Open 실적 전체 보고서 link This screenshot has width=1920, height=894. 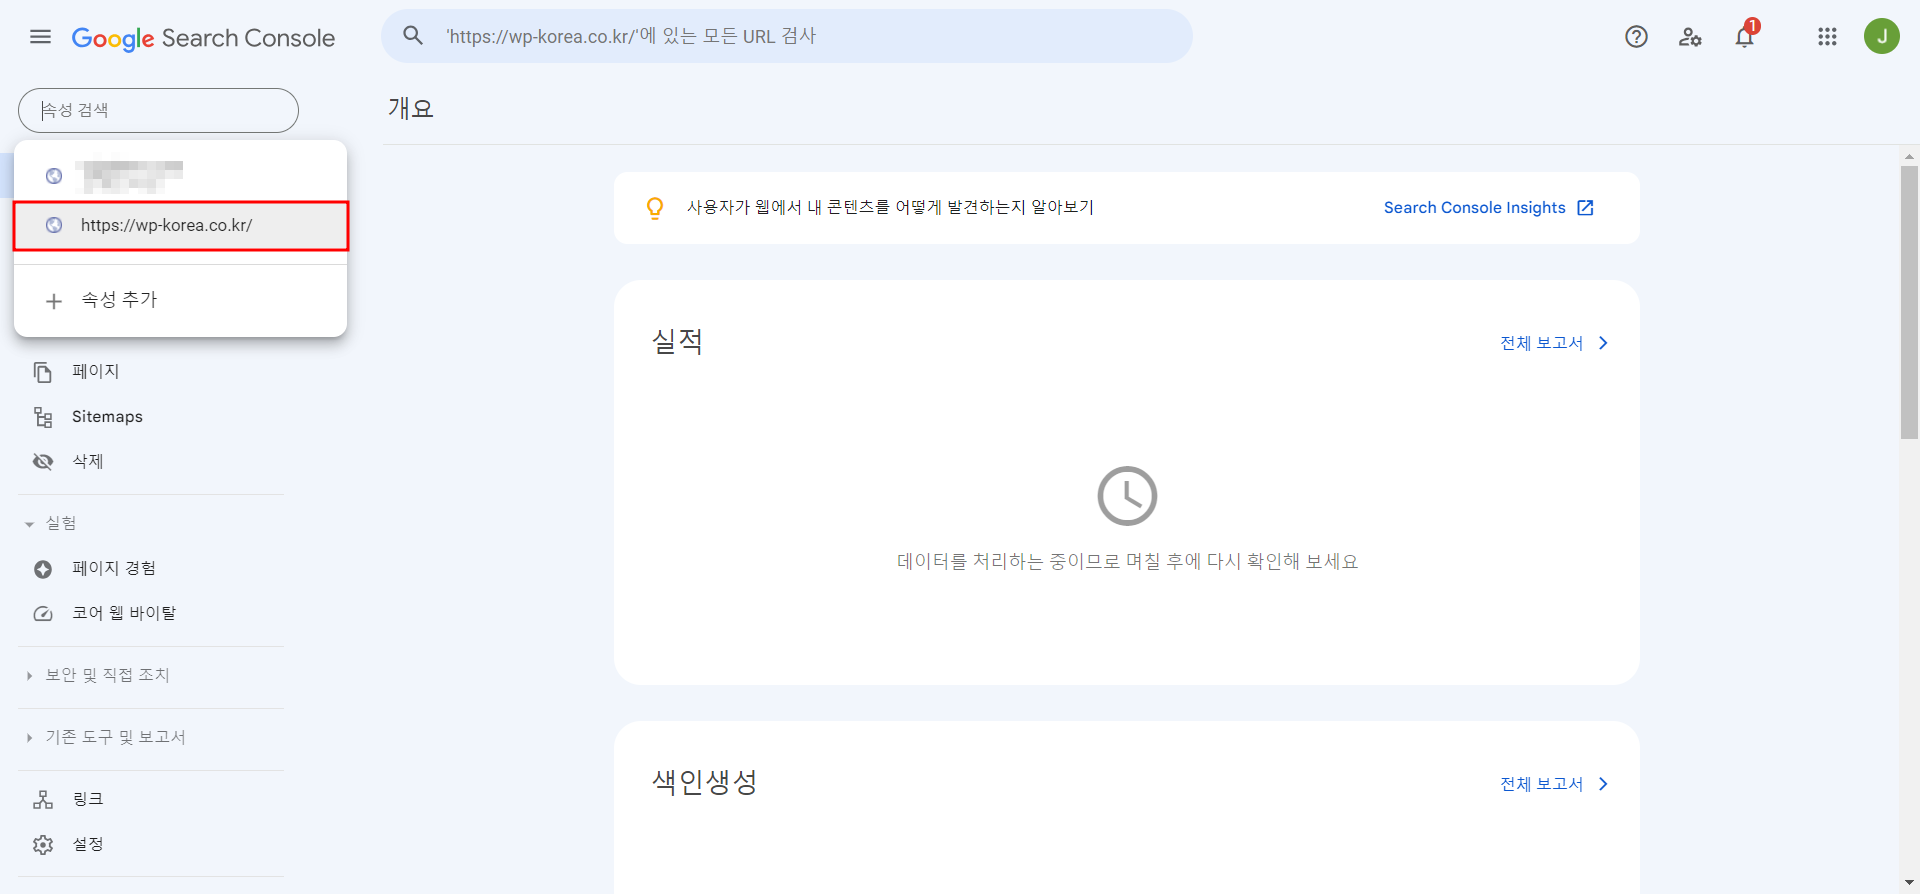tap(1541, 343)
